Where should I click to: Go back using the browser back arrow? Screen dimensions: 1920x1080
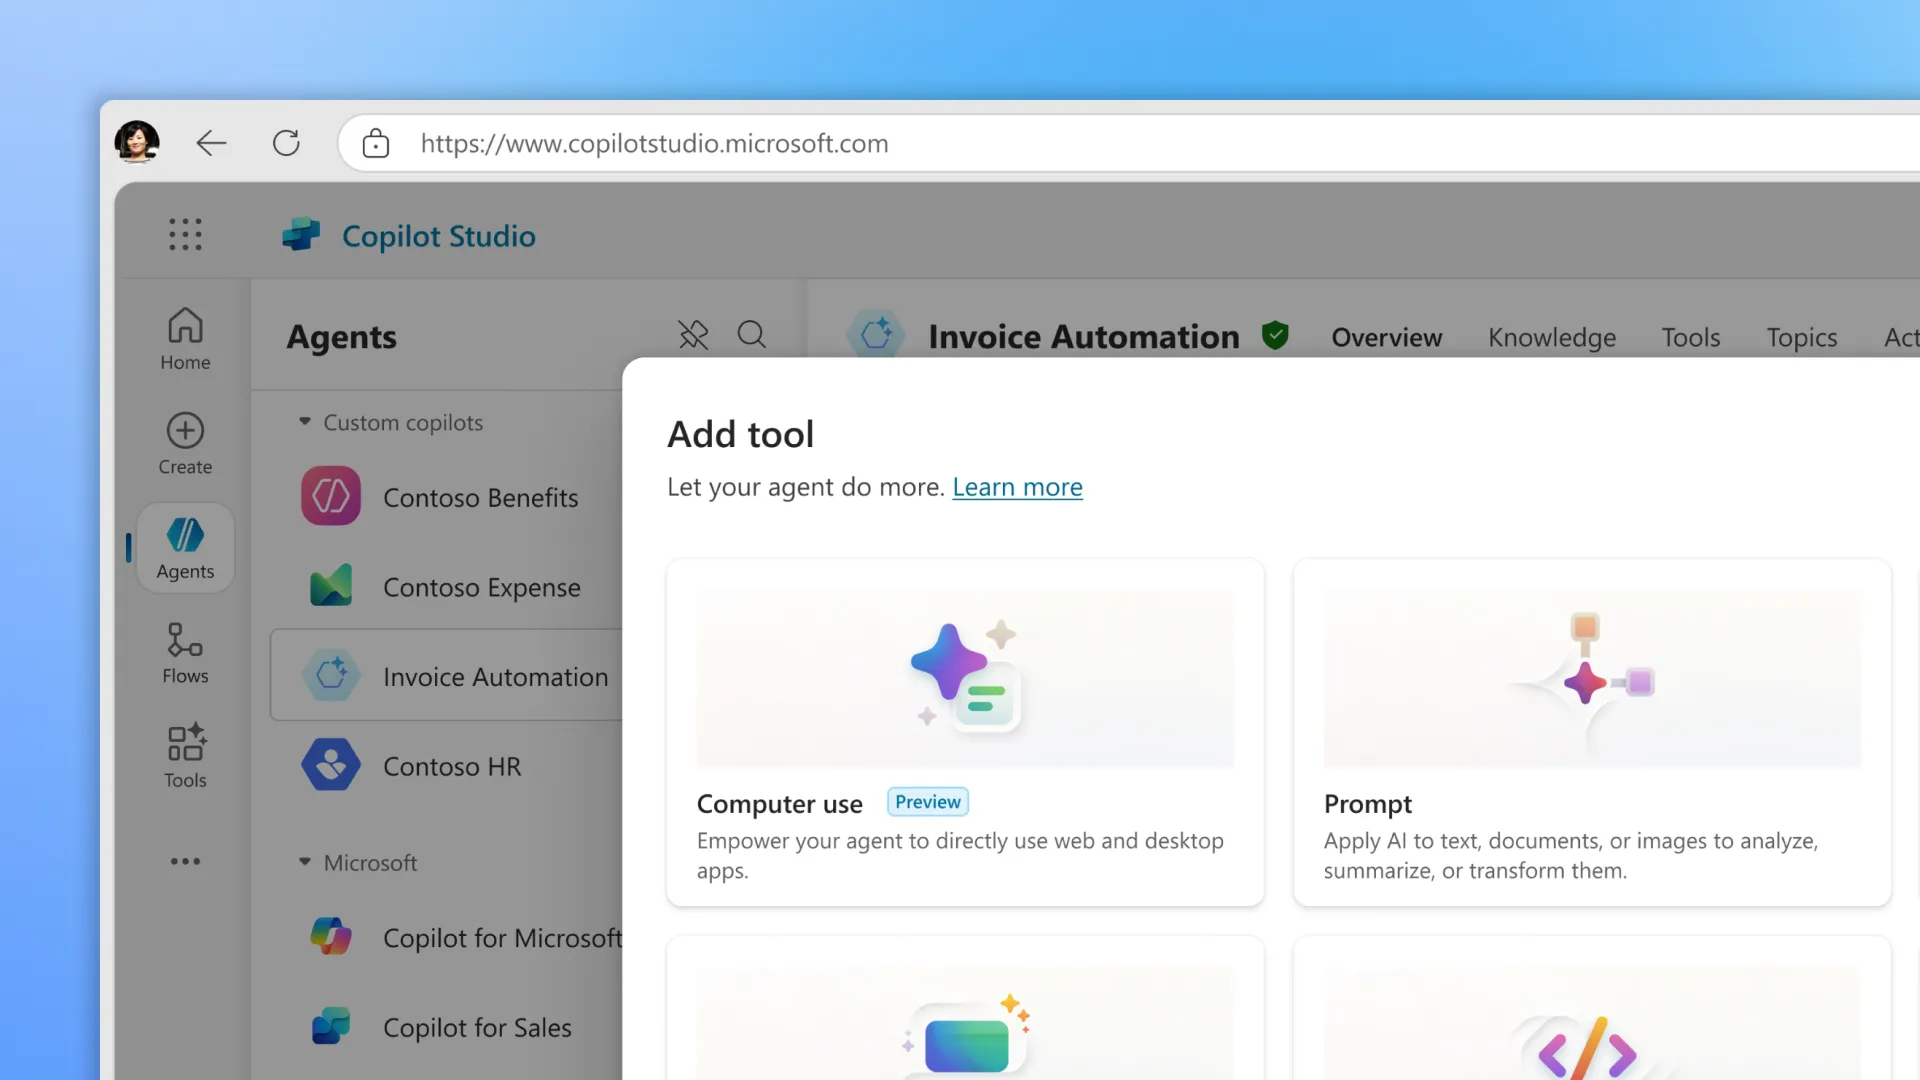pyautogui.click(x=211, y=143)
